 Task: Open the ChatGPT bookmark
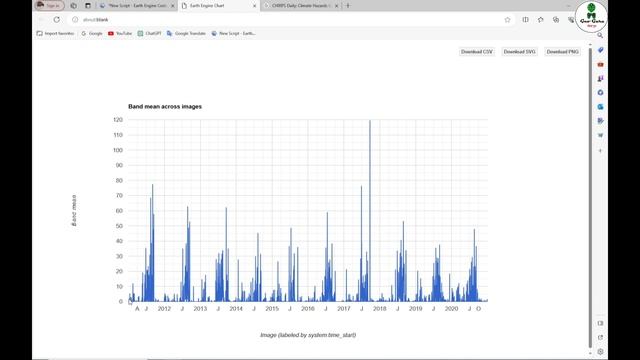tap(149, 33)
